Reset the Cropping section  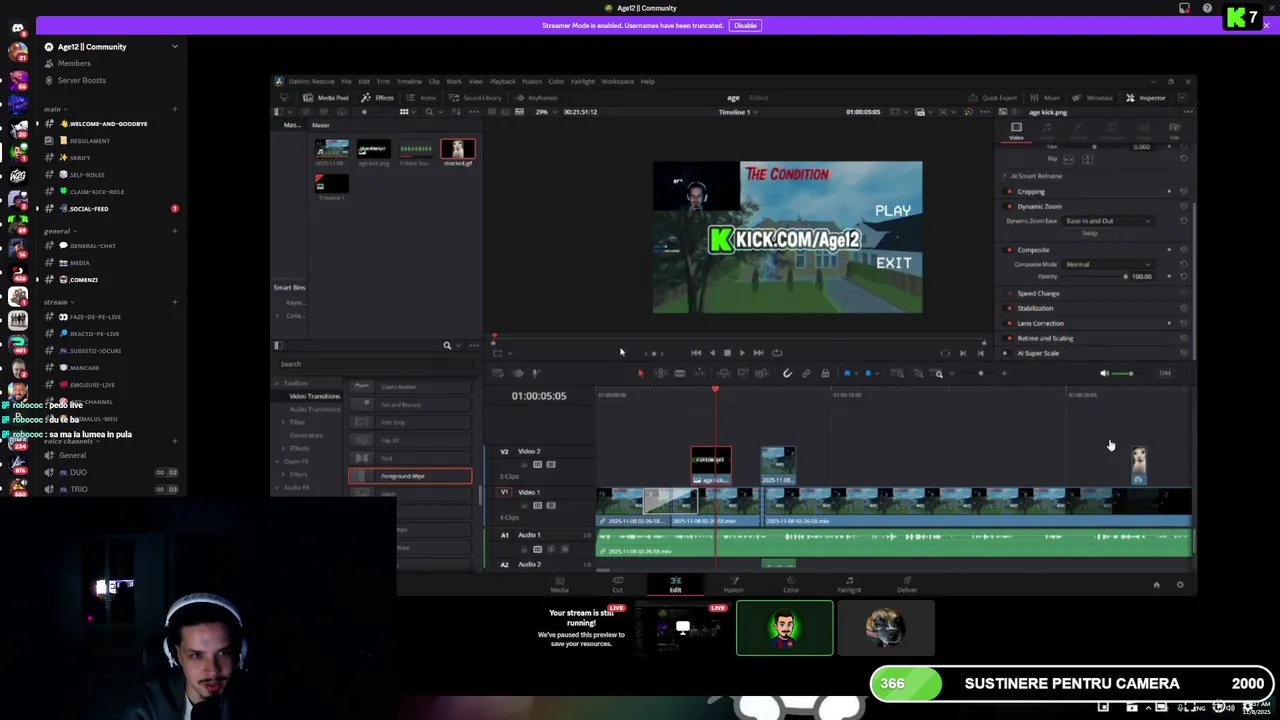[x=1184, y=191]
